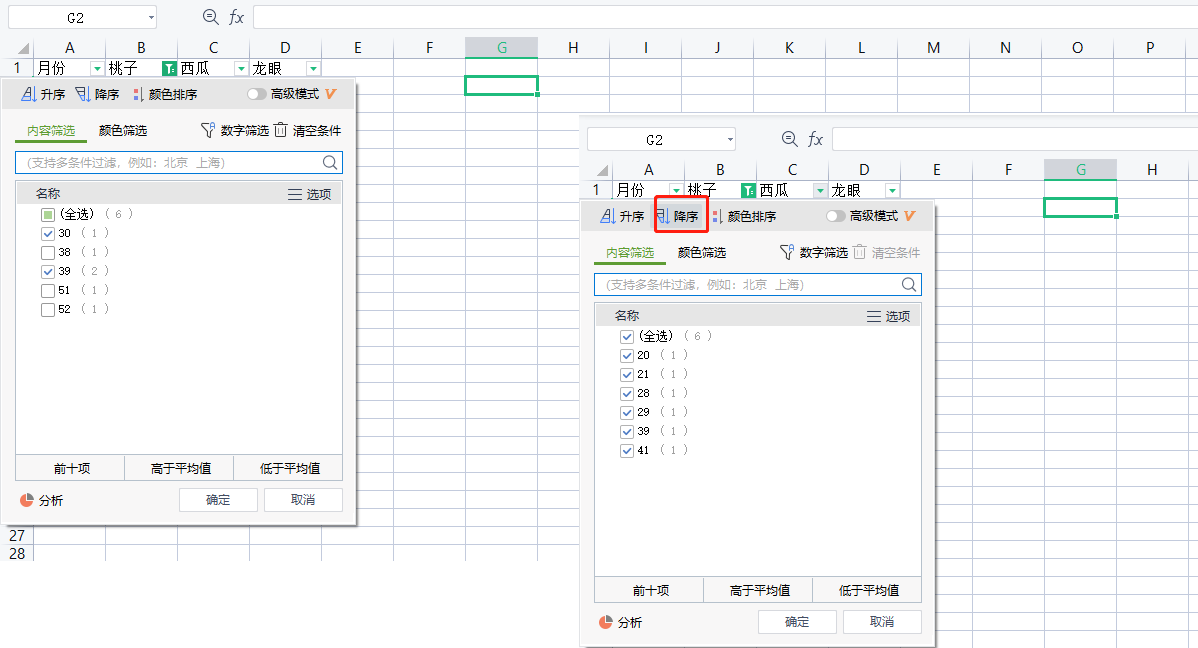This screenshot has height=648, width=1198.
Task: Click 清空条件 trash icon in back window's panel
Action: [280, 130]
